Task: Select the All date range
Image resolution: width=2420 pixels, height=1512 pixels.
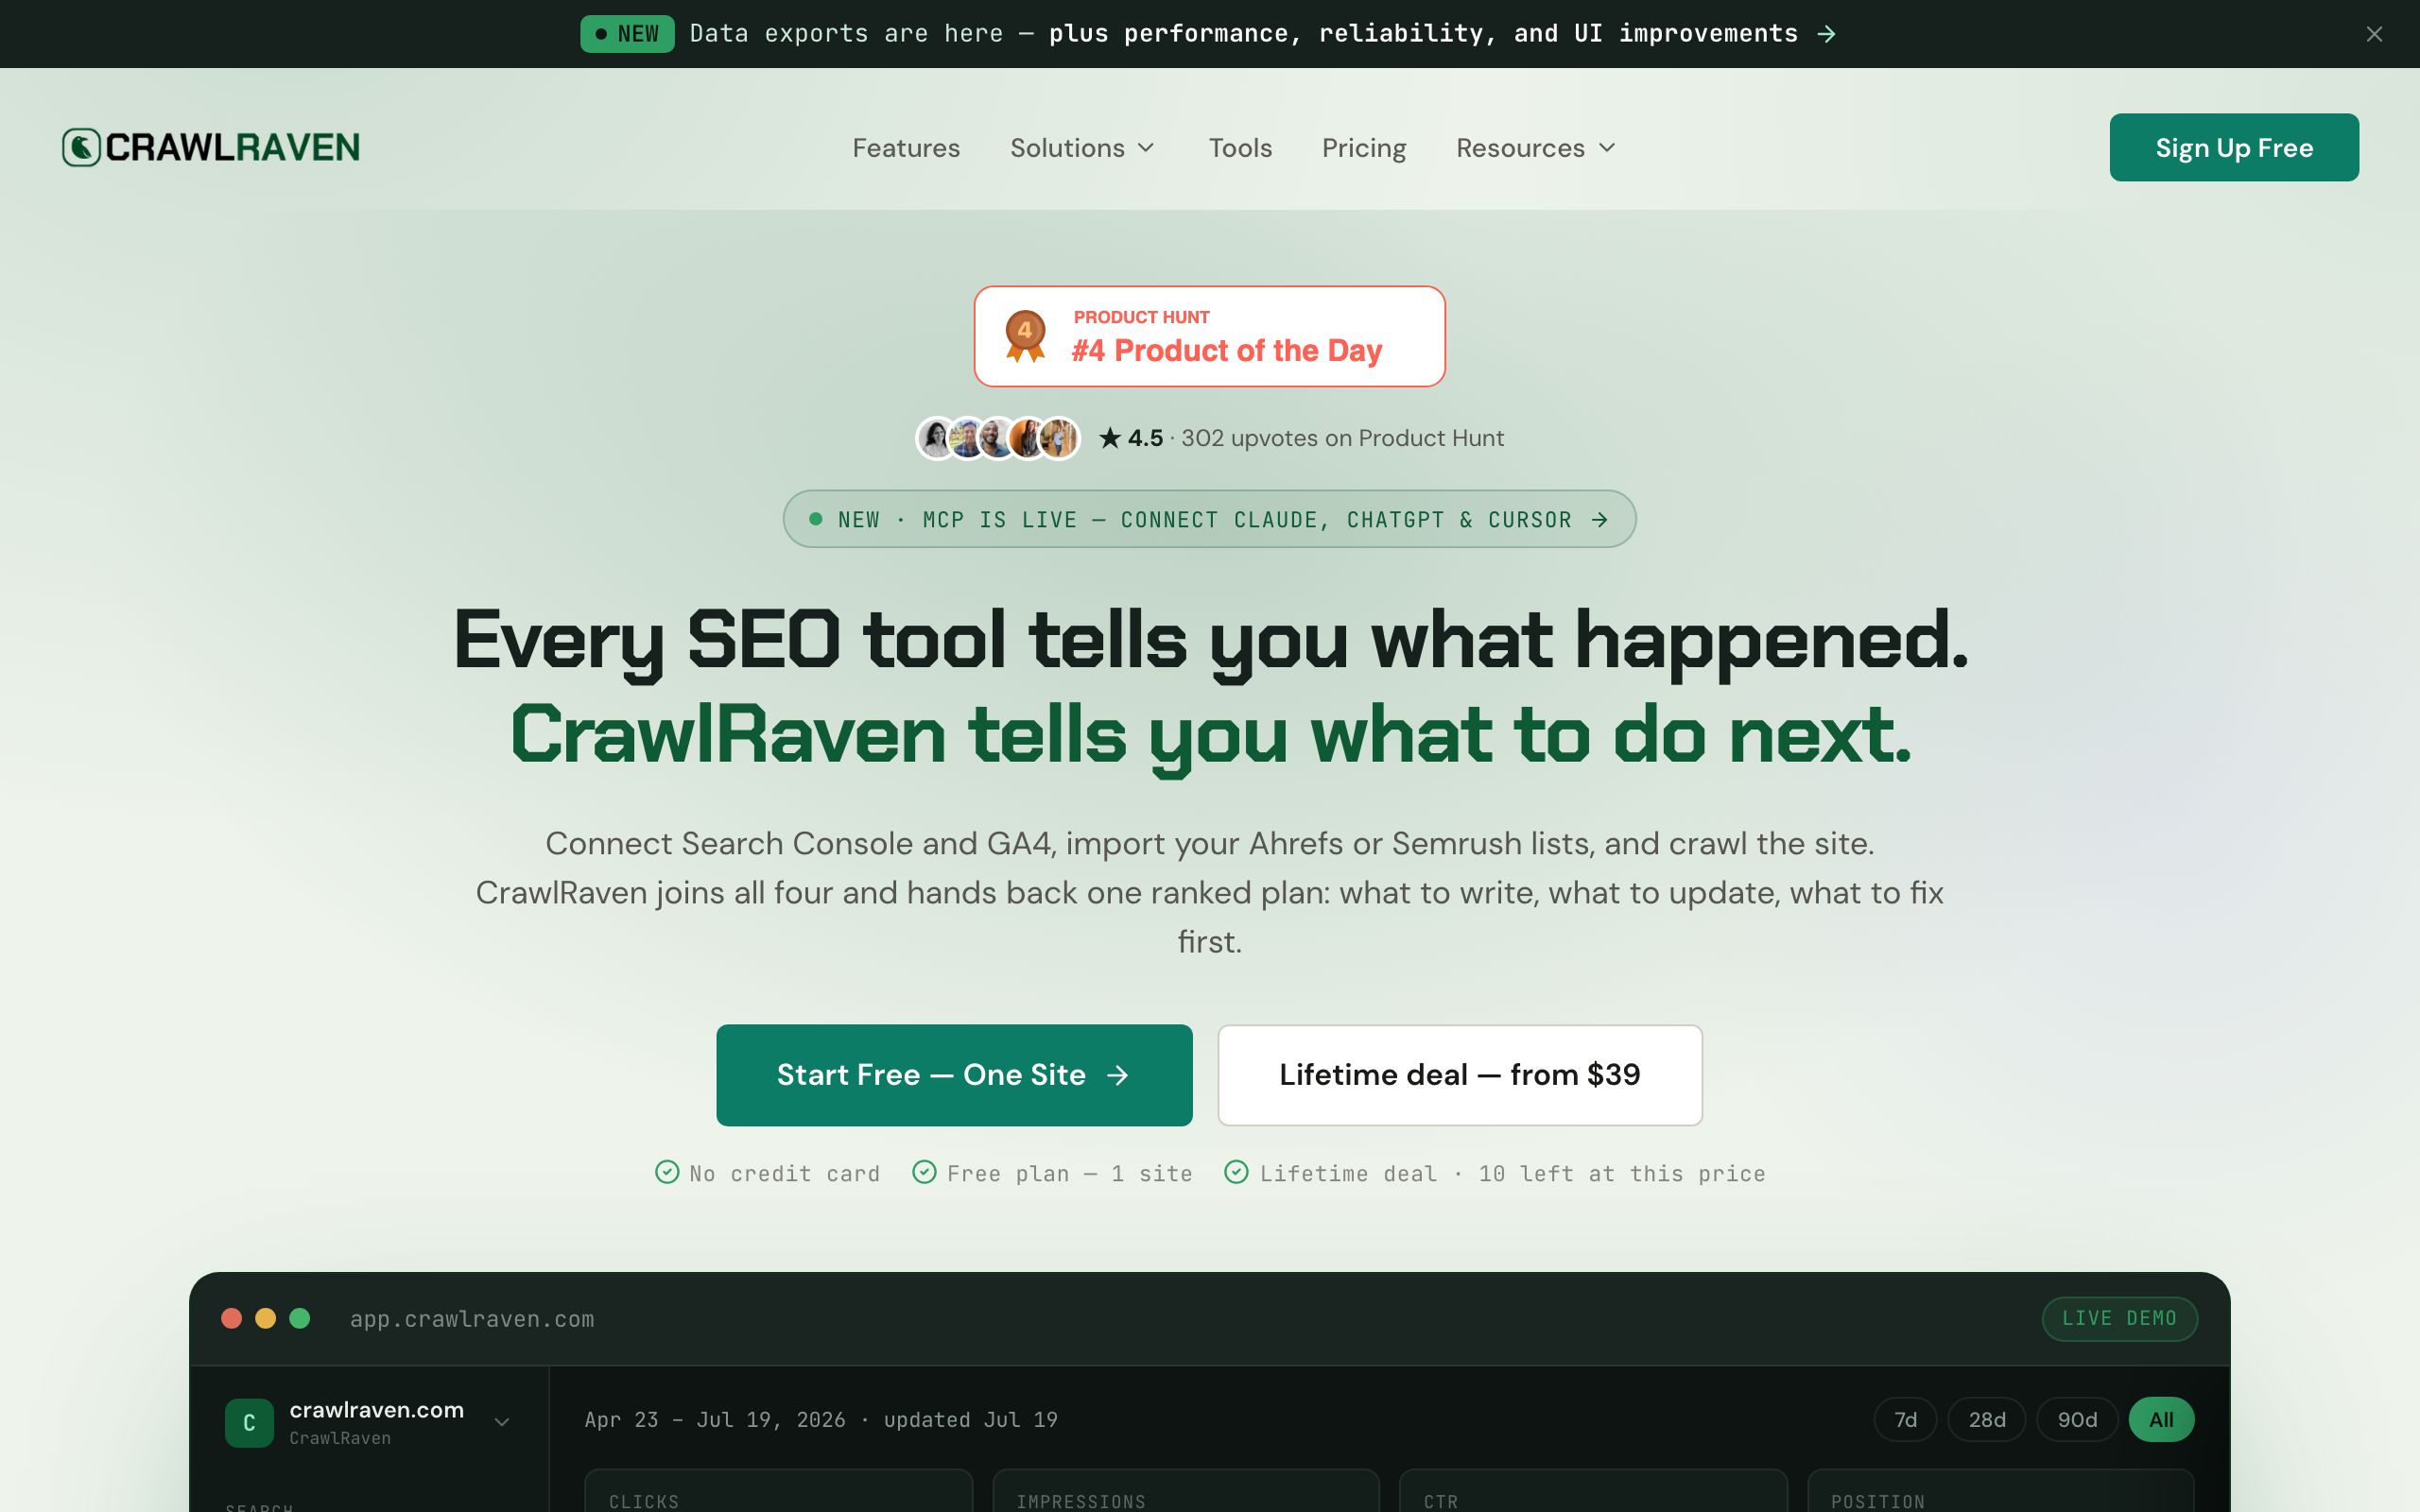Action: (2161, 1419)
